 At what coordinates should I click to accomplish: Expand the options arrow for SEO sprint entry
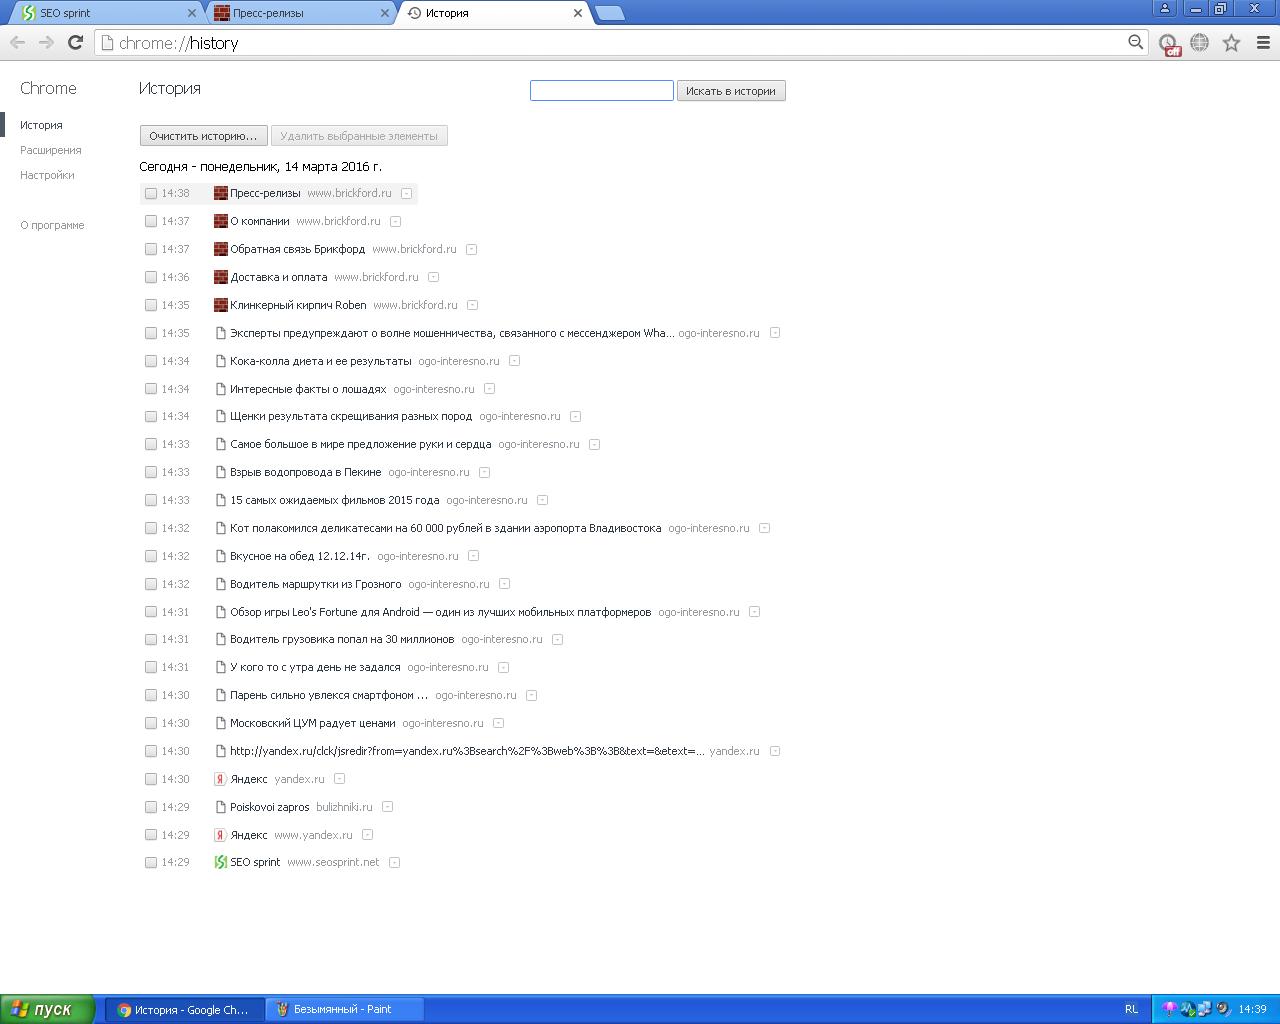(x=394, y=862)
